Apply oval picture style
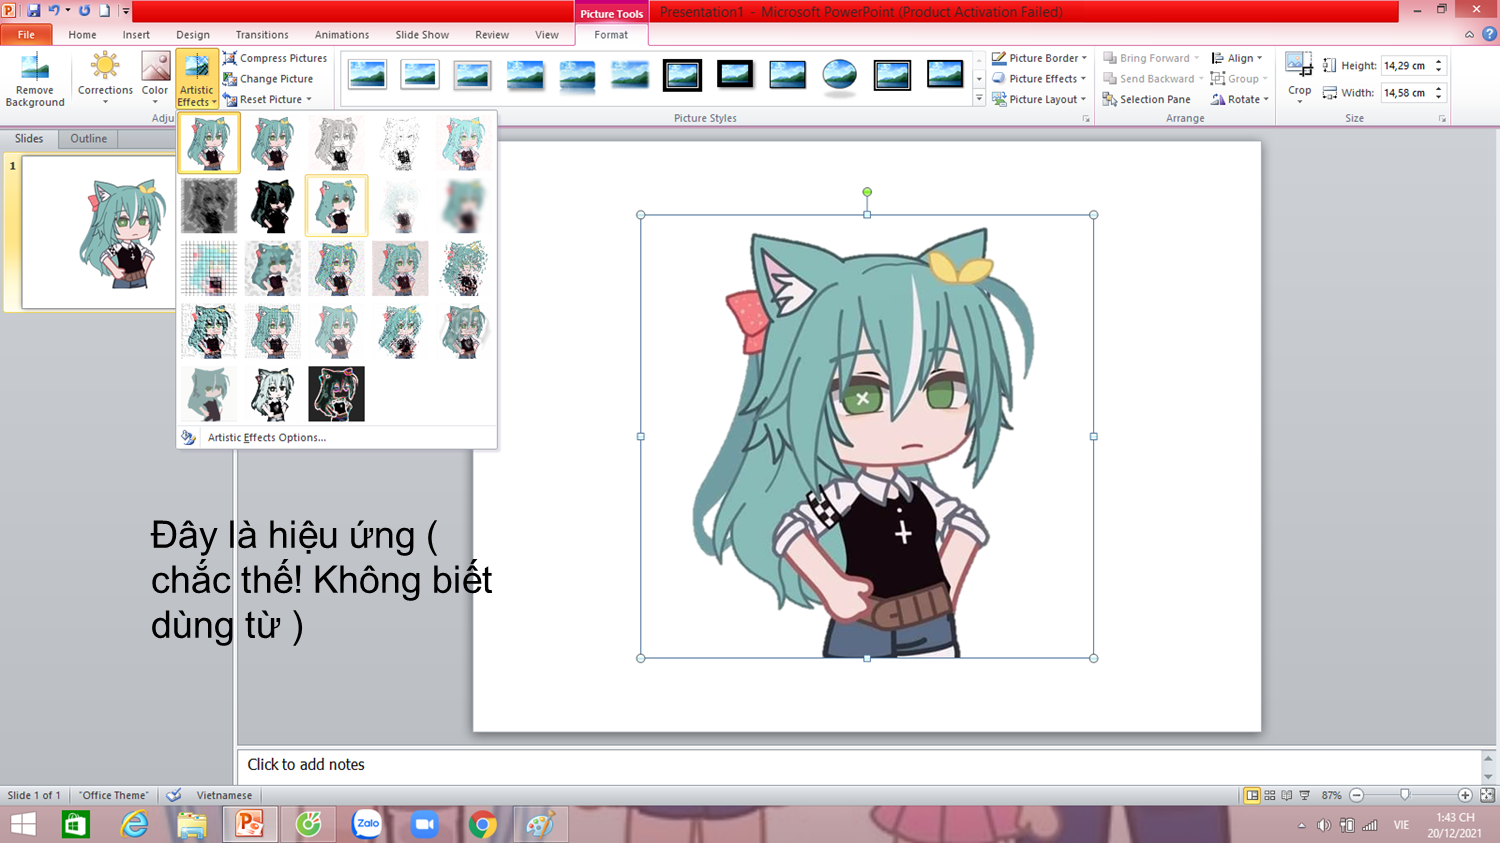 [x=840, y=75]
